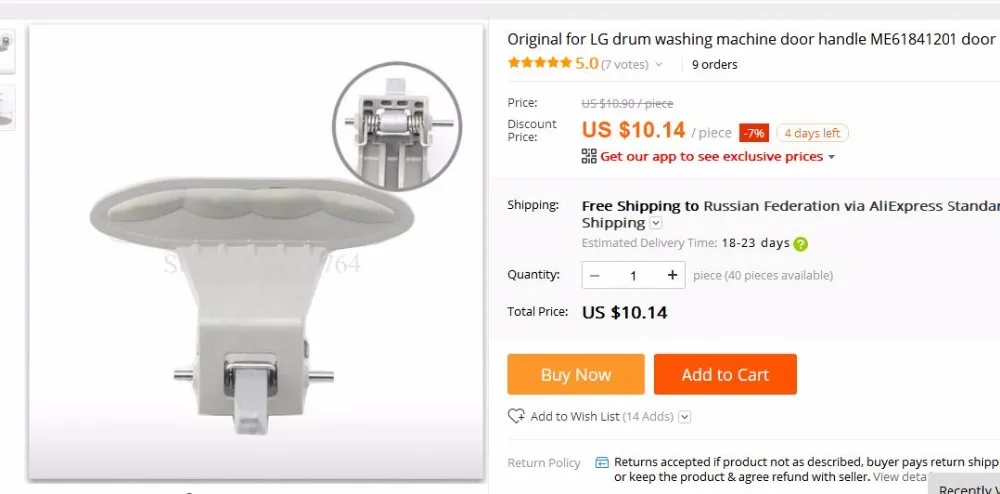Image resolution: width=1000 pixels, height=494 pixels.
Task: Open the 9 orders link
Action: point(714,64)
